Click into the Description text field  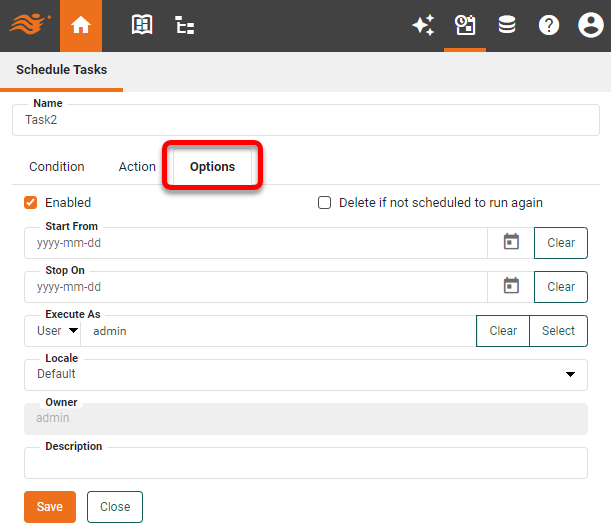pos(305,464)
